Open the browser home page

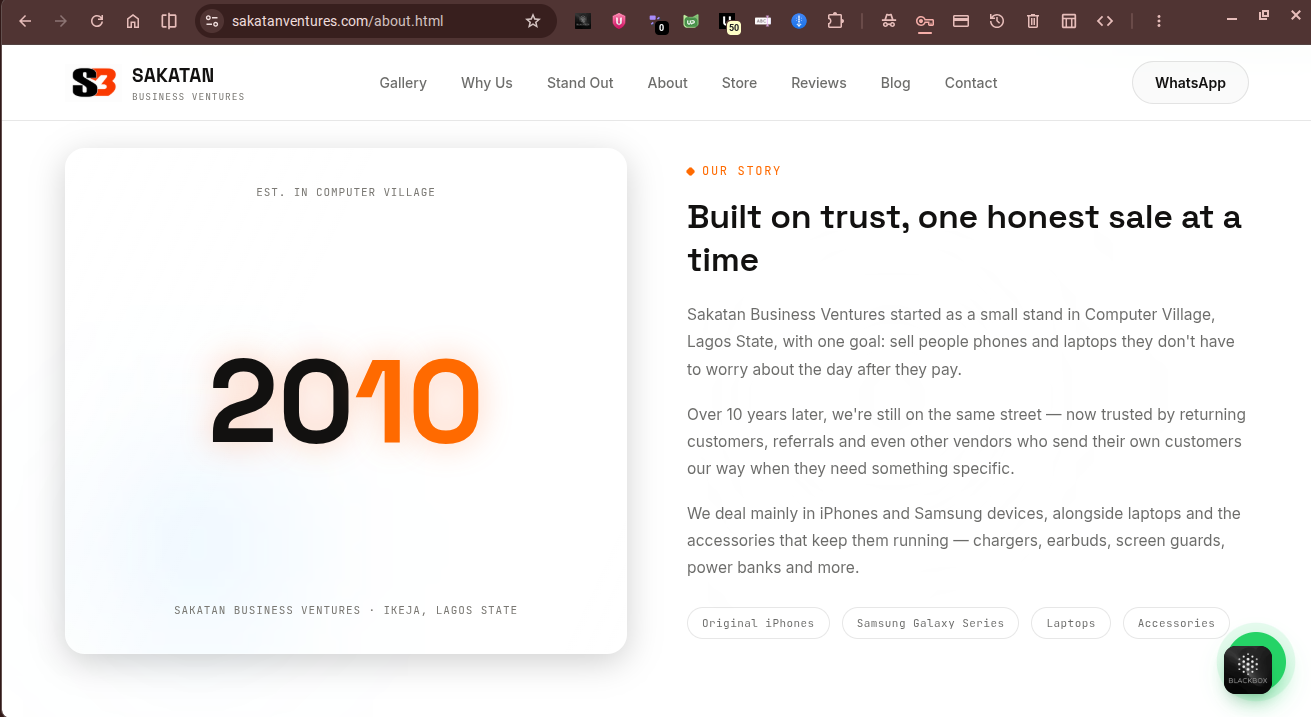133,21
